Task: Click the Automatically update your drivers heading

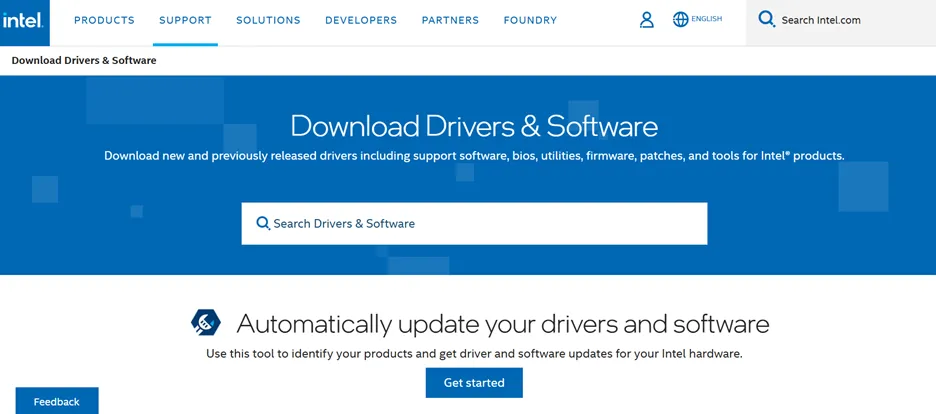Action: point(503,324)
